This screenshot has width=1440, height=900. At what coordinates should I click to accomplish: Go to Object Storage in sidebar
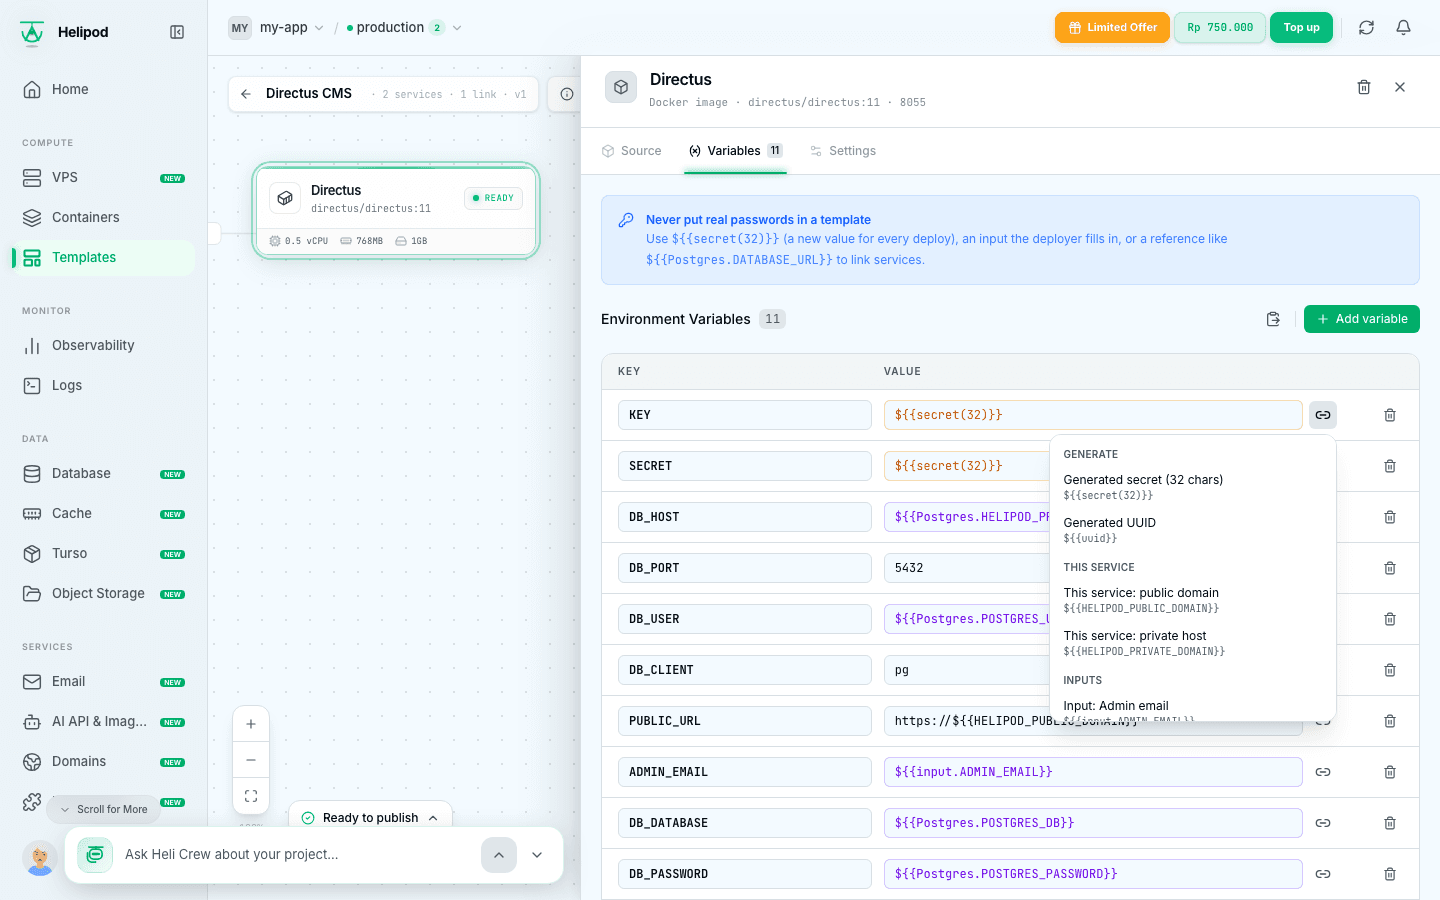(103, 594)
